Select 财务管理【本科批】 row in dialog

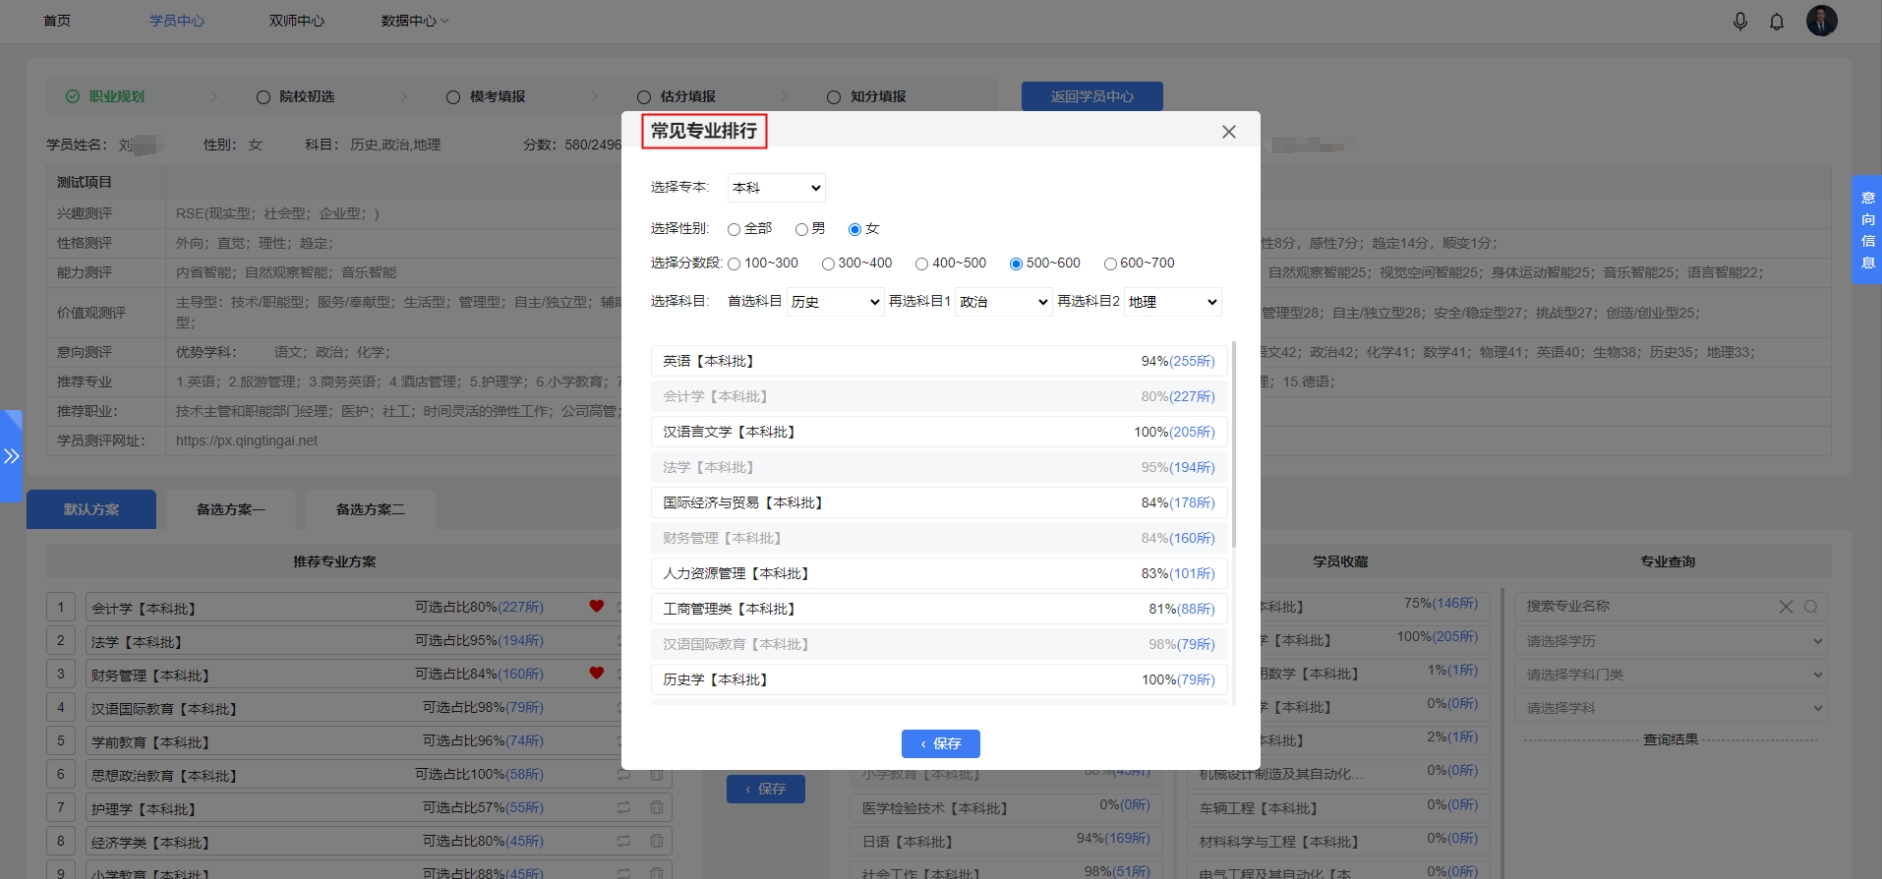coord(939,538)
